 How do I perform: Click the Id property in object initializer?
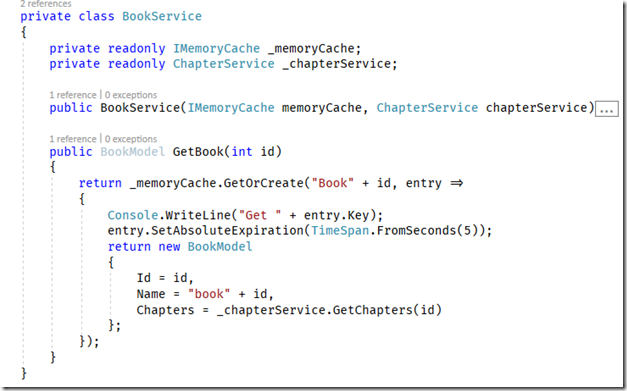144,278
